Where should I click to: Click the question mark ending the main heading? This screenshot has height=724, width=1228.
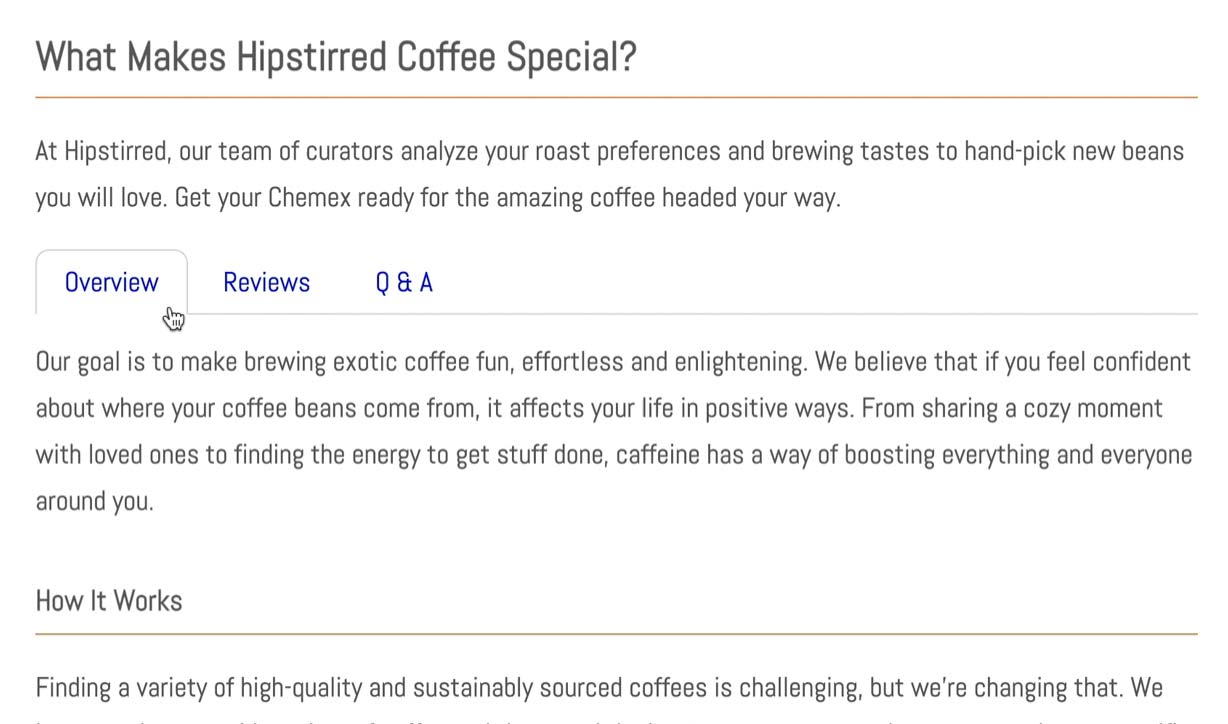(627, 57)
